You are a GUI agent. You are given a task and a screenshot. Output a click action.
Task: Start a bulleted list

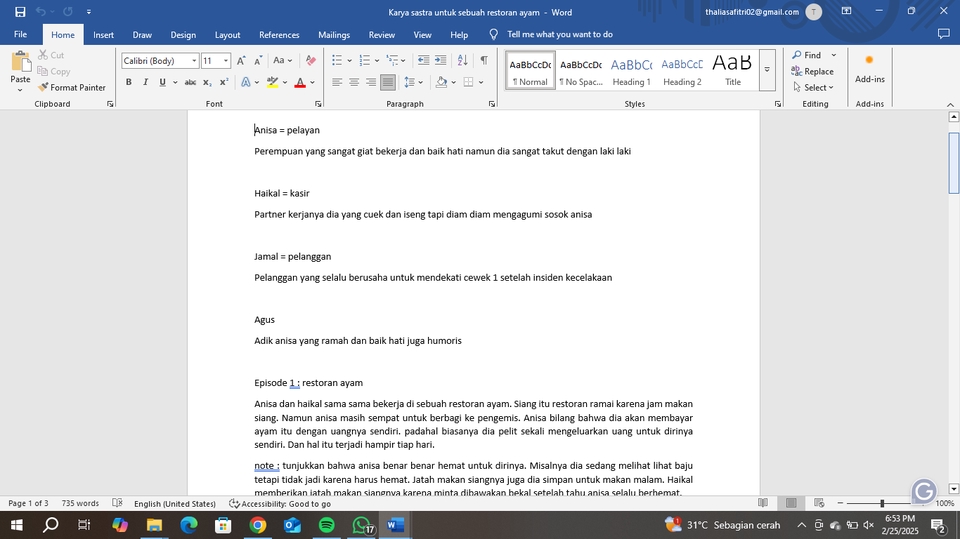pyautogui.click(x=337, y=61)
